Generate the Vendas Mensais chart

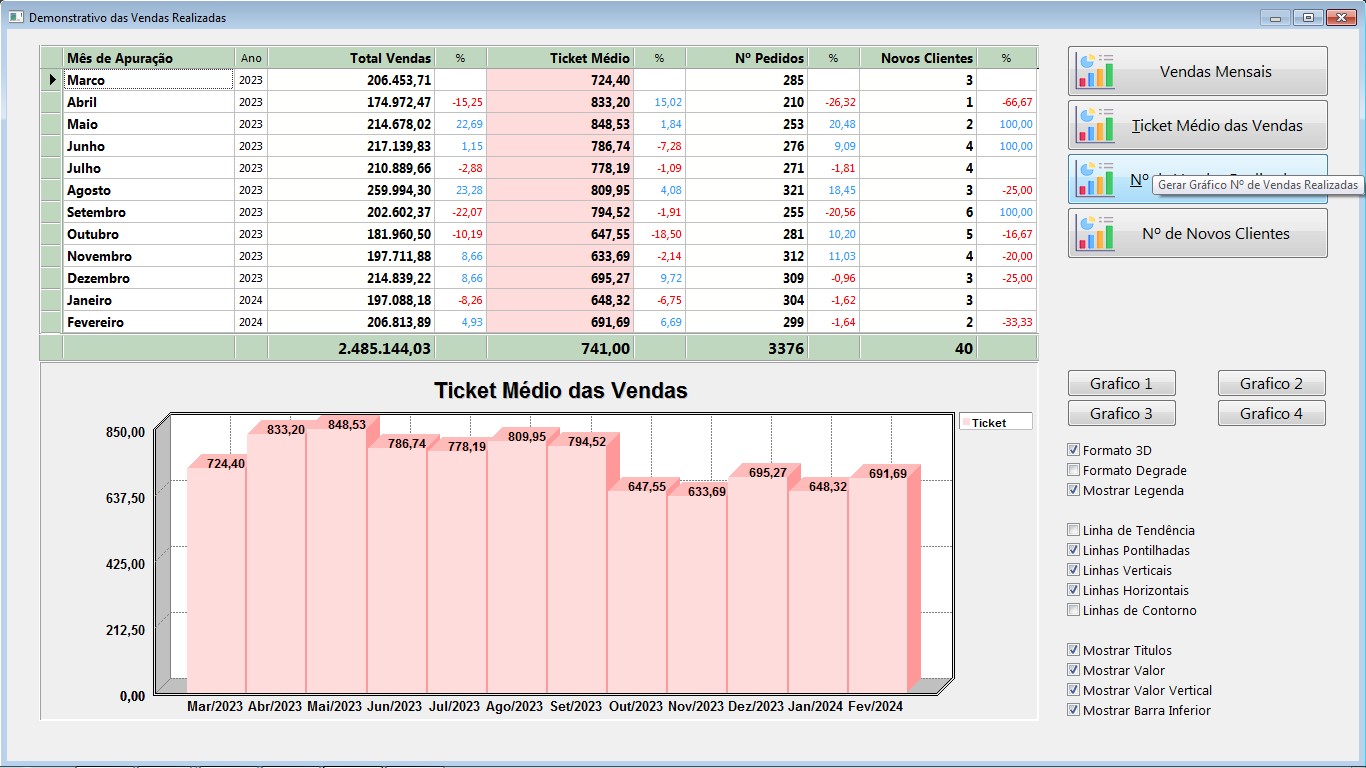click(1198, 72)
